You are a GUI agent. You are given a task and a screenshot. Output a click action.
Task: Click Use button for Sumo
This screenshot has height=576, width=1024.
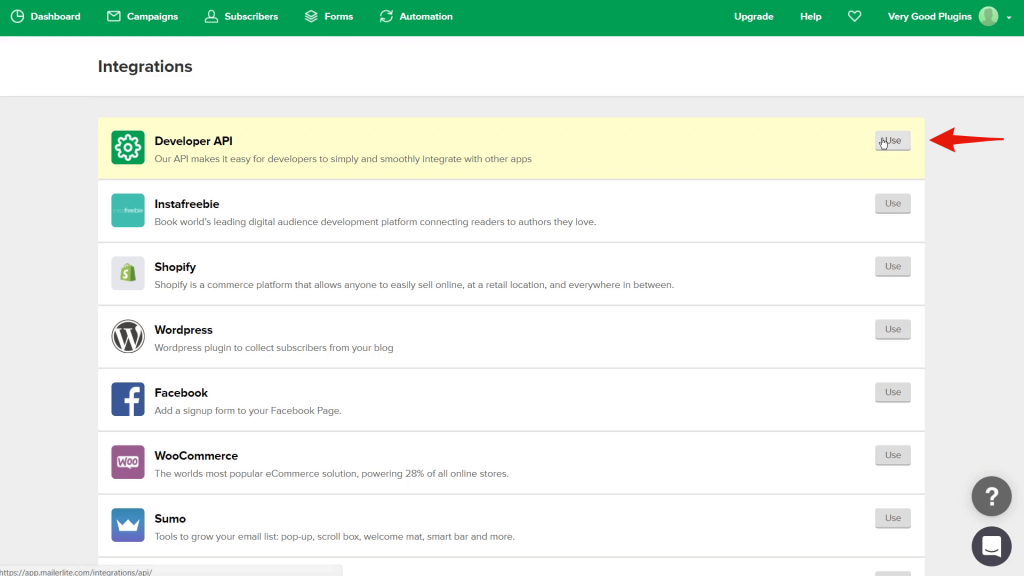893,518
